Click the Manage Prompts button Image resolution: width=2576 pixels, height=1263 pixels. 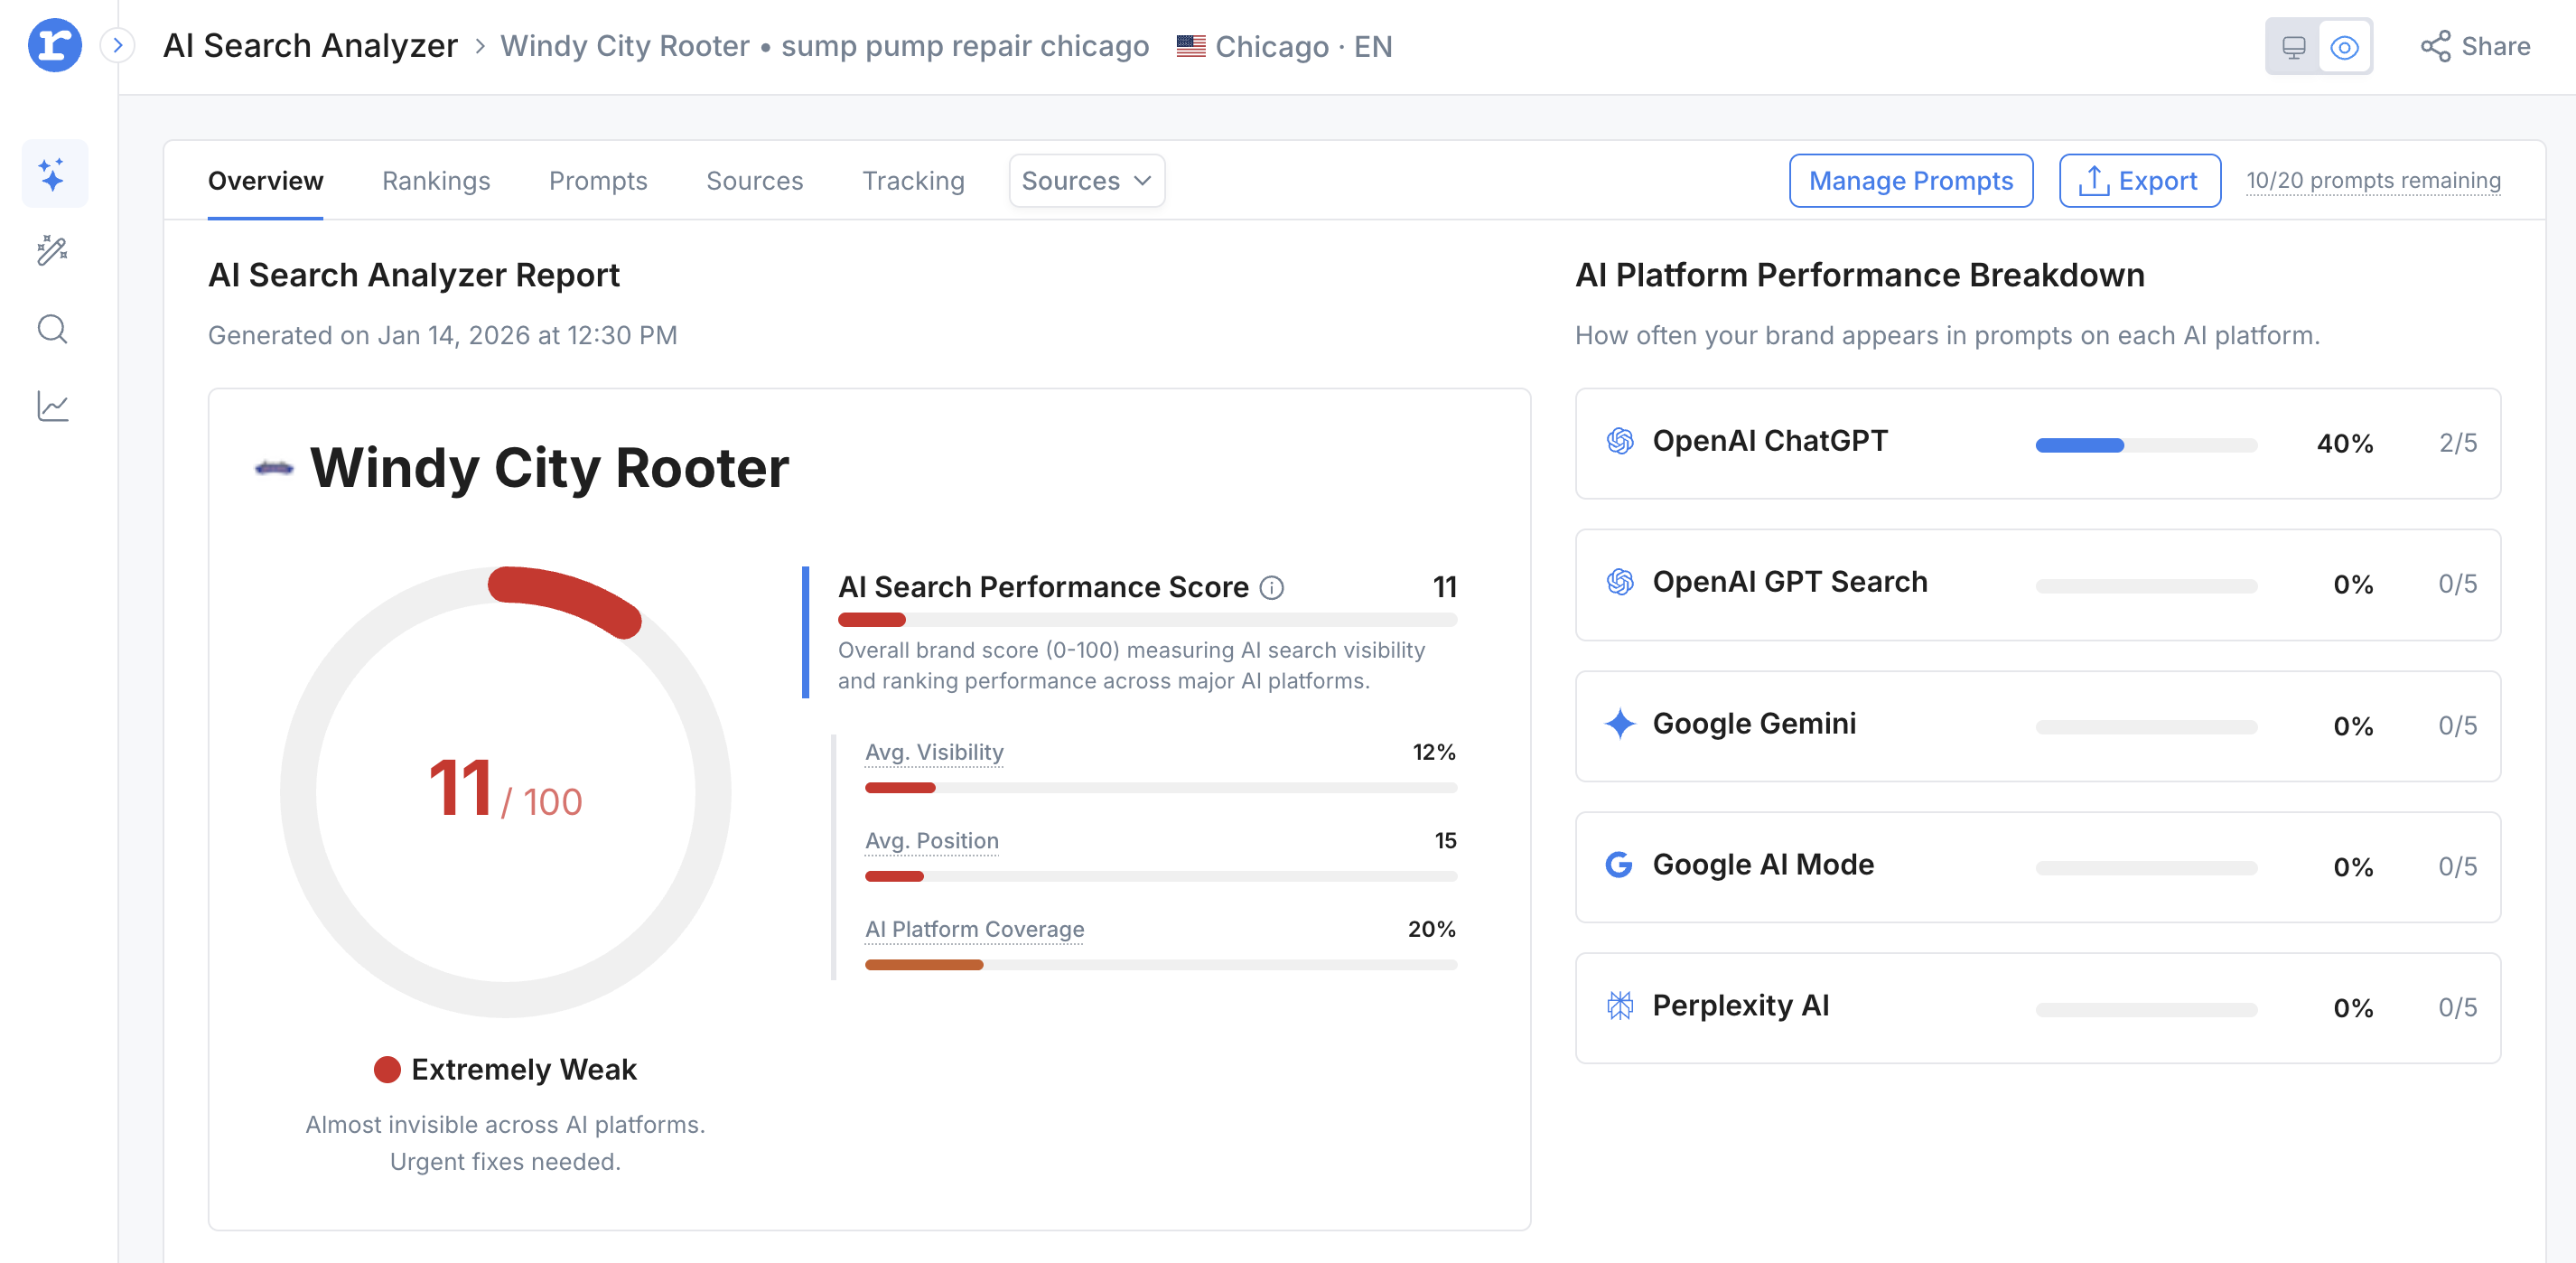(x=1910, y=180)
